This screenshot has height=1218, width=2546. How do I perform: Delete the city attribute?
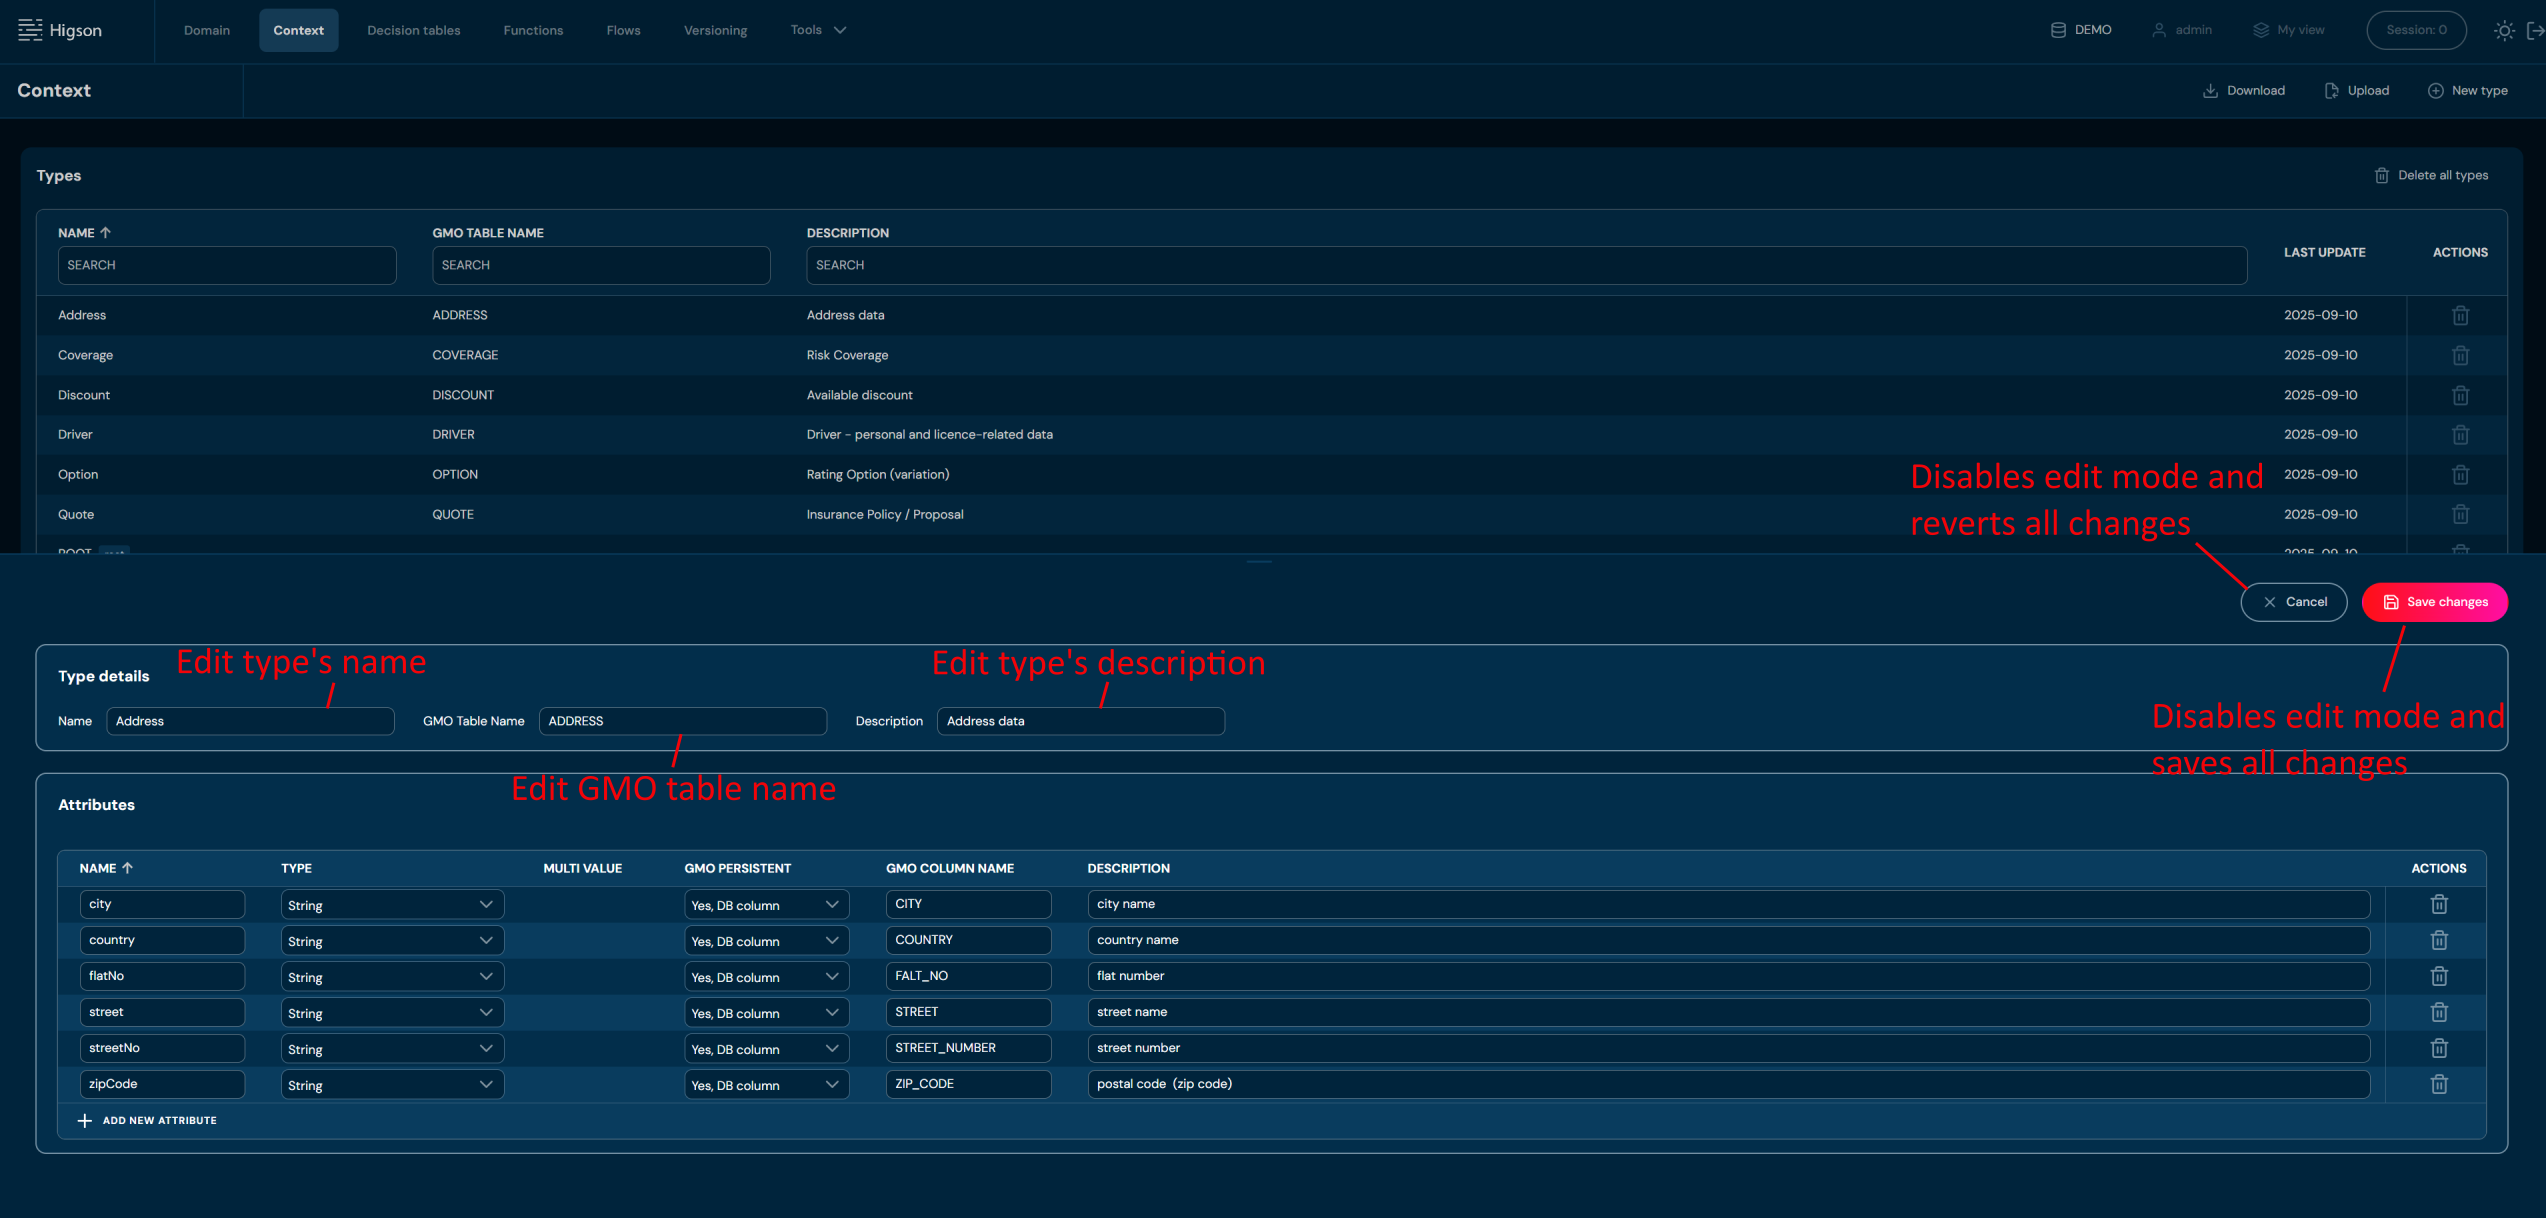point(2438,904)
